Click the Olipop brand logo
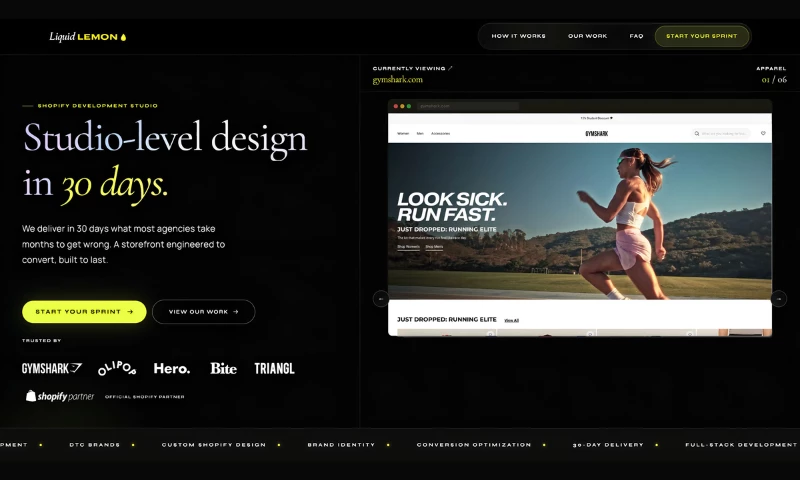 117,368
